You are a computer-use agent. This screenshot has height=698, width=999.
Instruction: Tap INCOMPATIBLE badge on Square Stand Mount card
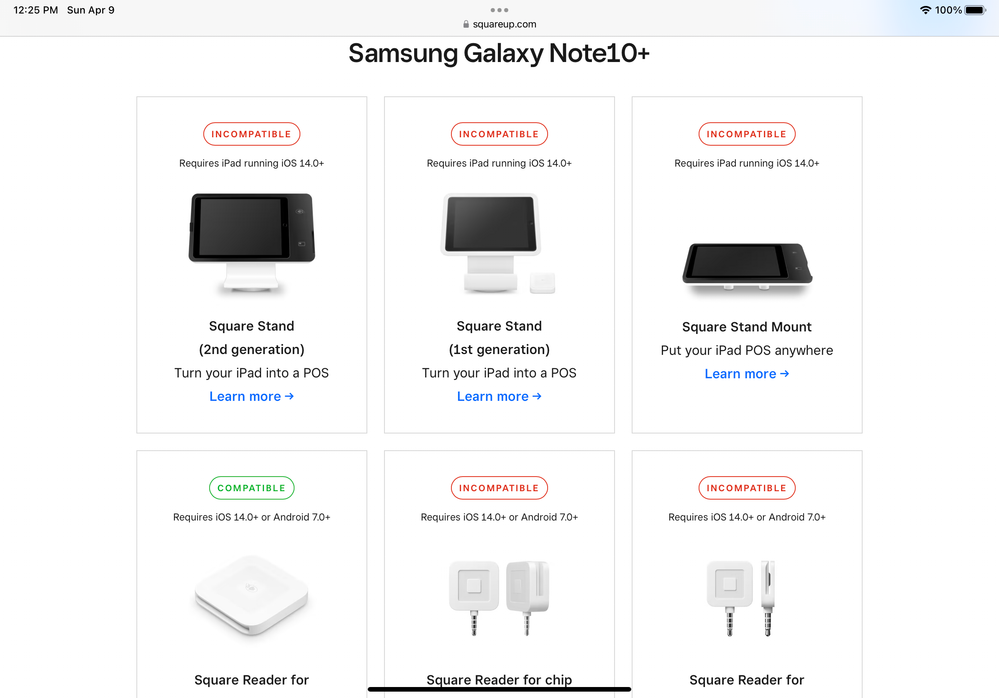747,134
